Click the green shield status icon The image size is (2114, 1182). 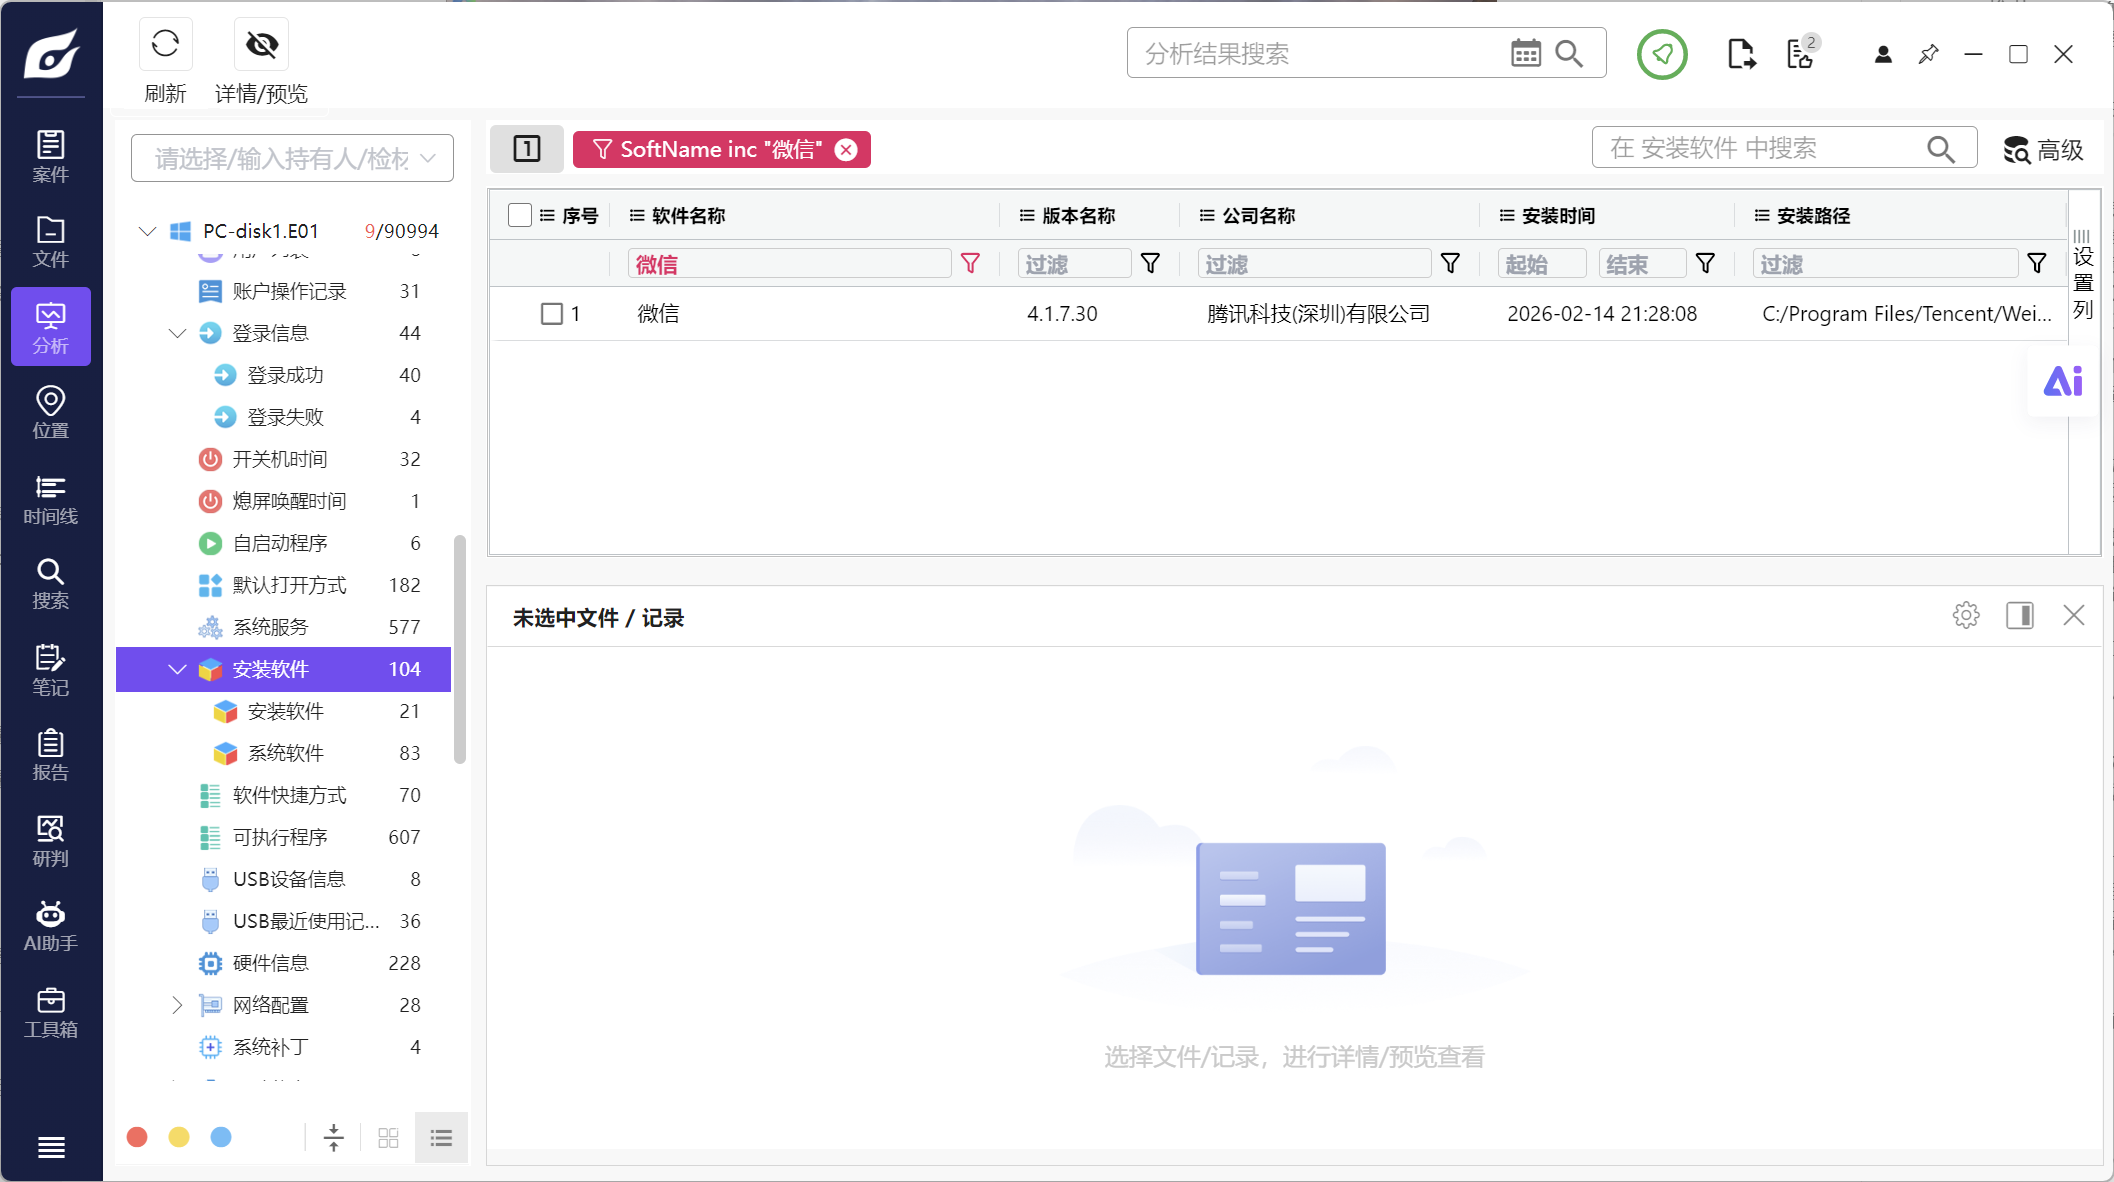click(x=1662, y=54)
